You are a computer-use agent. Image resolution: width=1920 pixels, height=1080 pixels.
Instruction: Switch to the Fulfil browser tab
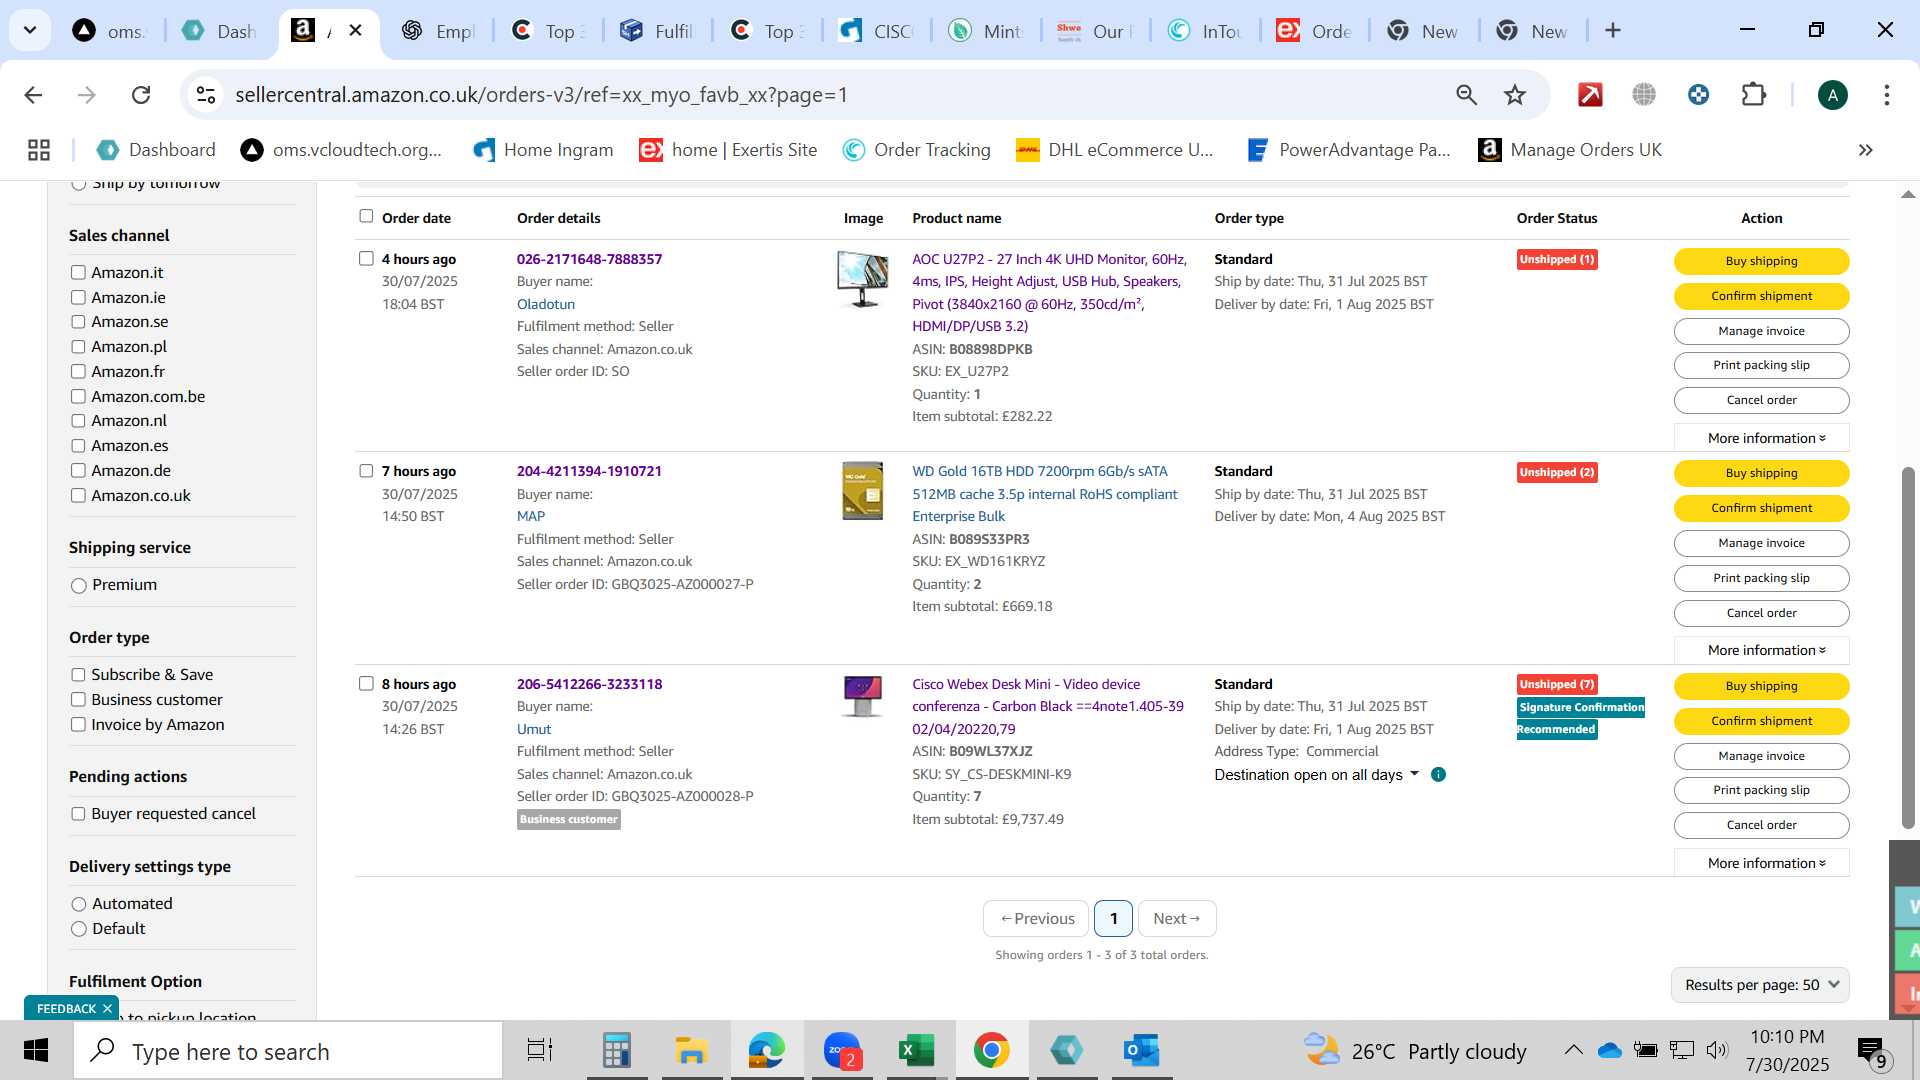[657, 31]
